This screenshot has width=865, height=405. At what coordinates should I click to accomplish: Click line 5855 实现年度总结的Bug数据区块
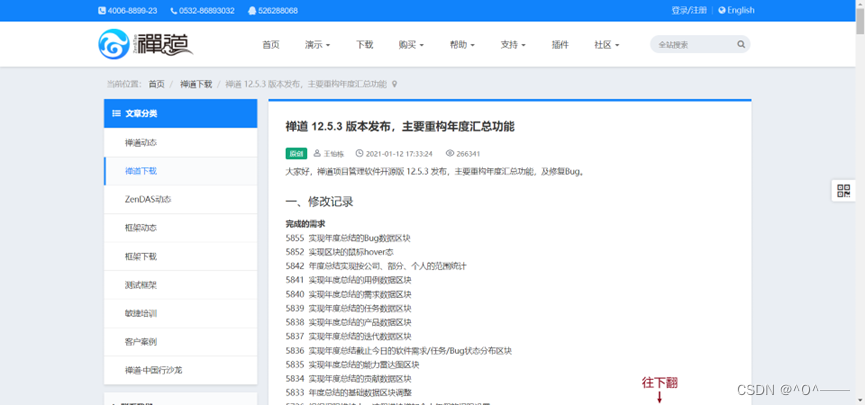pos(348,238)
